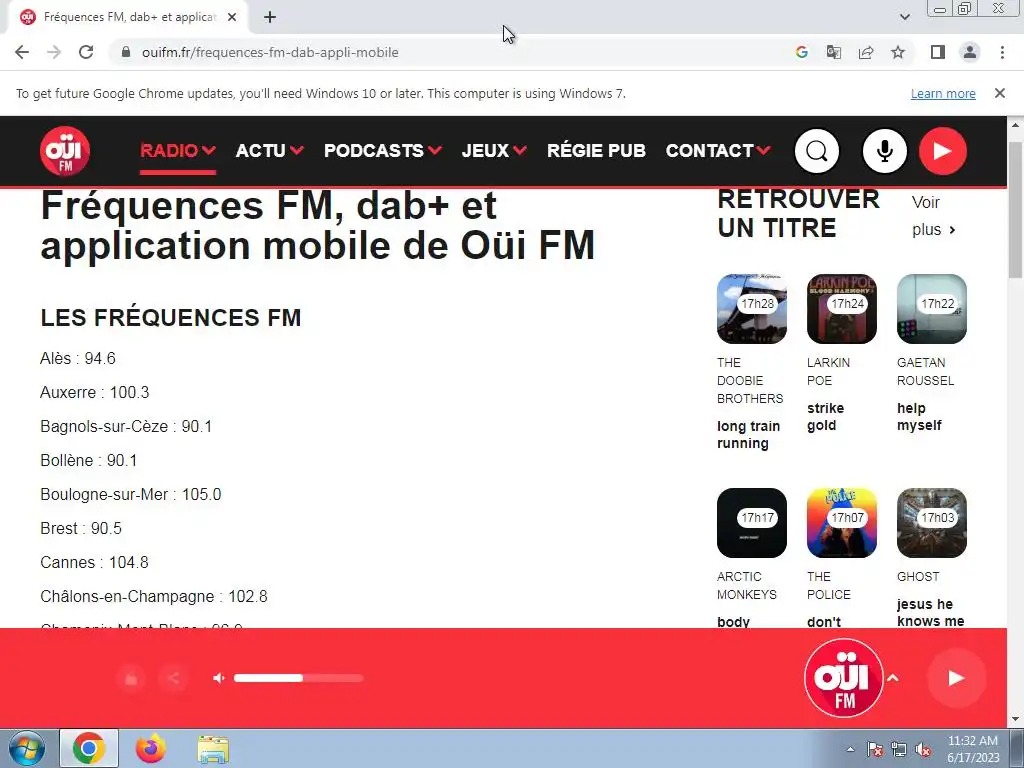Click the muted volume tray icon
The width and height of the screenshot is (1024, 768).
tap(923, 749)
